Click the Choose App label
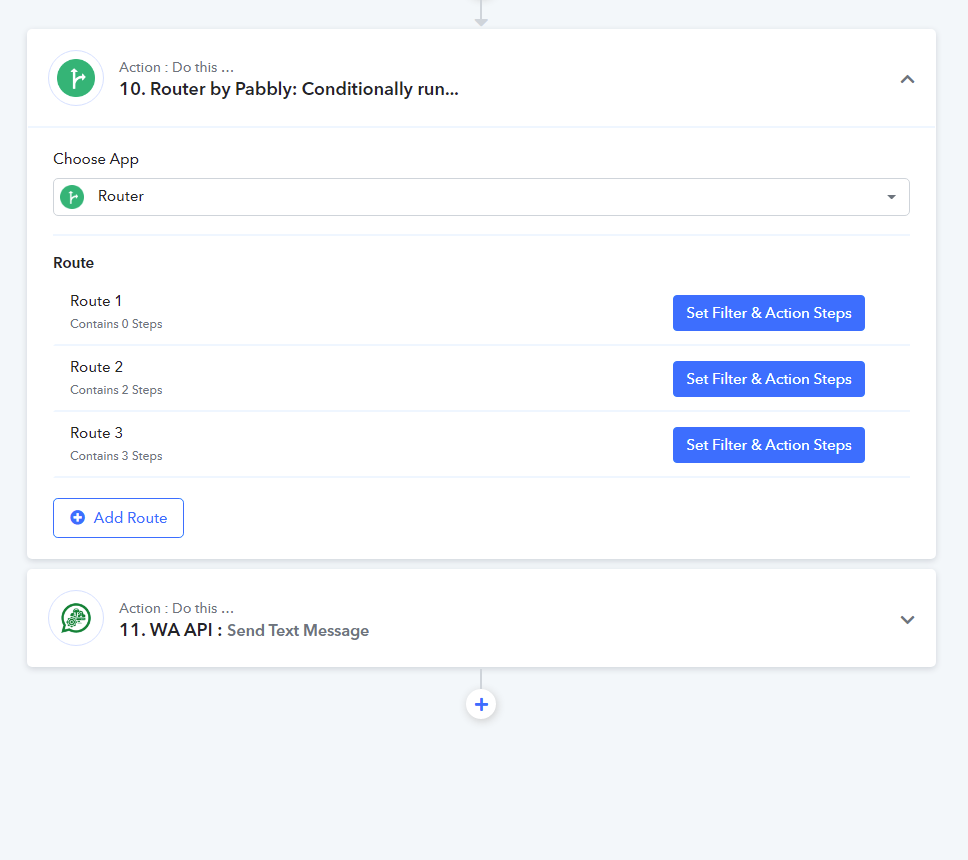The width and height of the screenshot is (968, 860). tap(96, 159)
